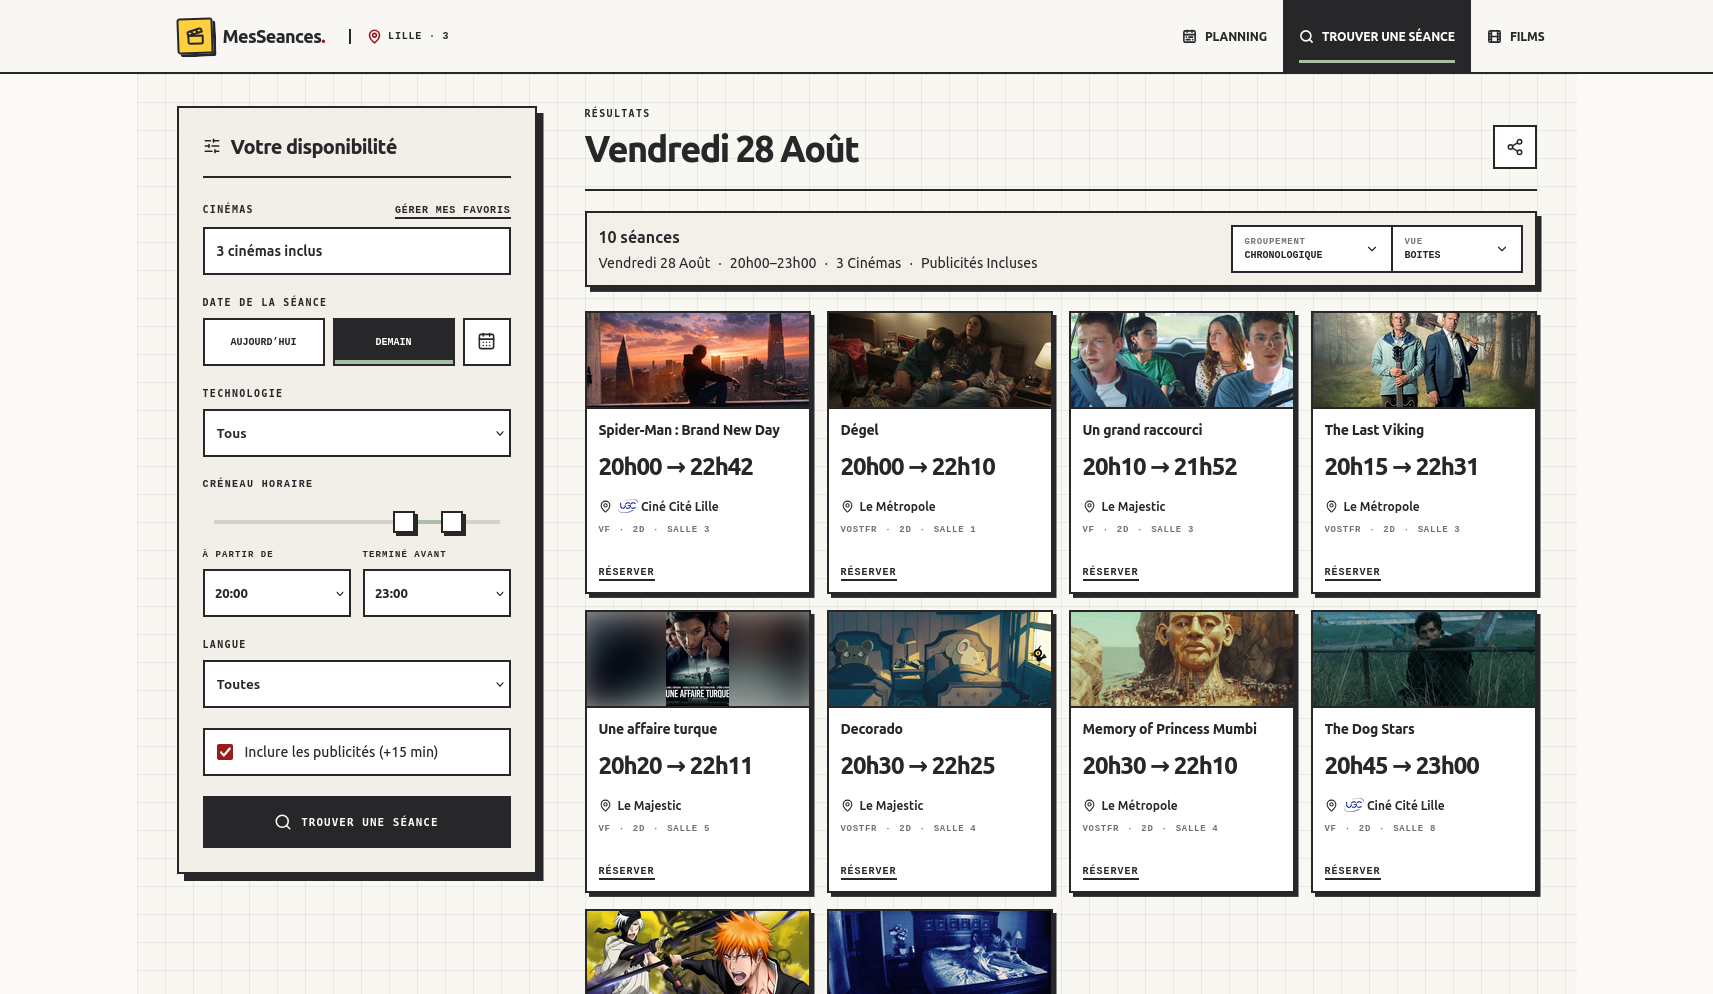
Task: Open the Terminé avant 23:00 dropdown
Action: point(437,593)
